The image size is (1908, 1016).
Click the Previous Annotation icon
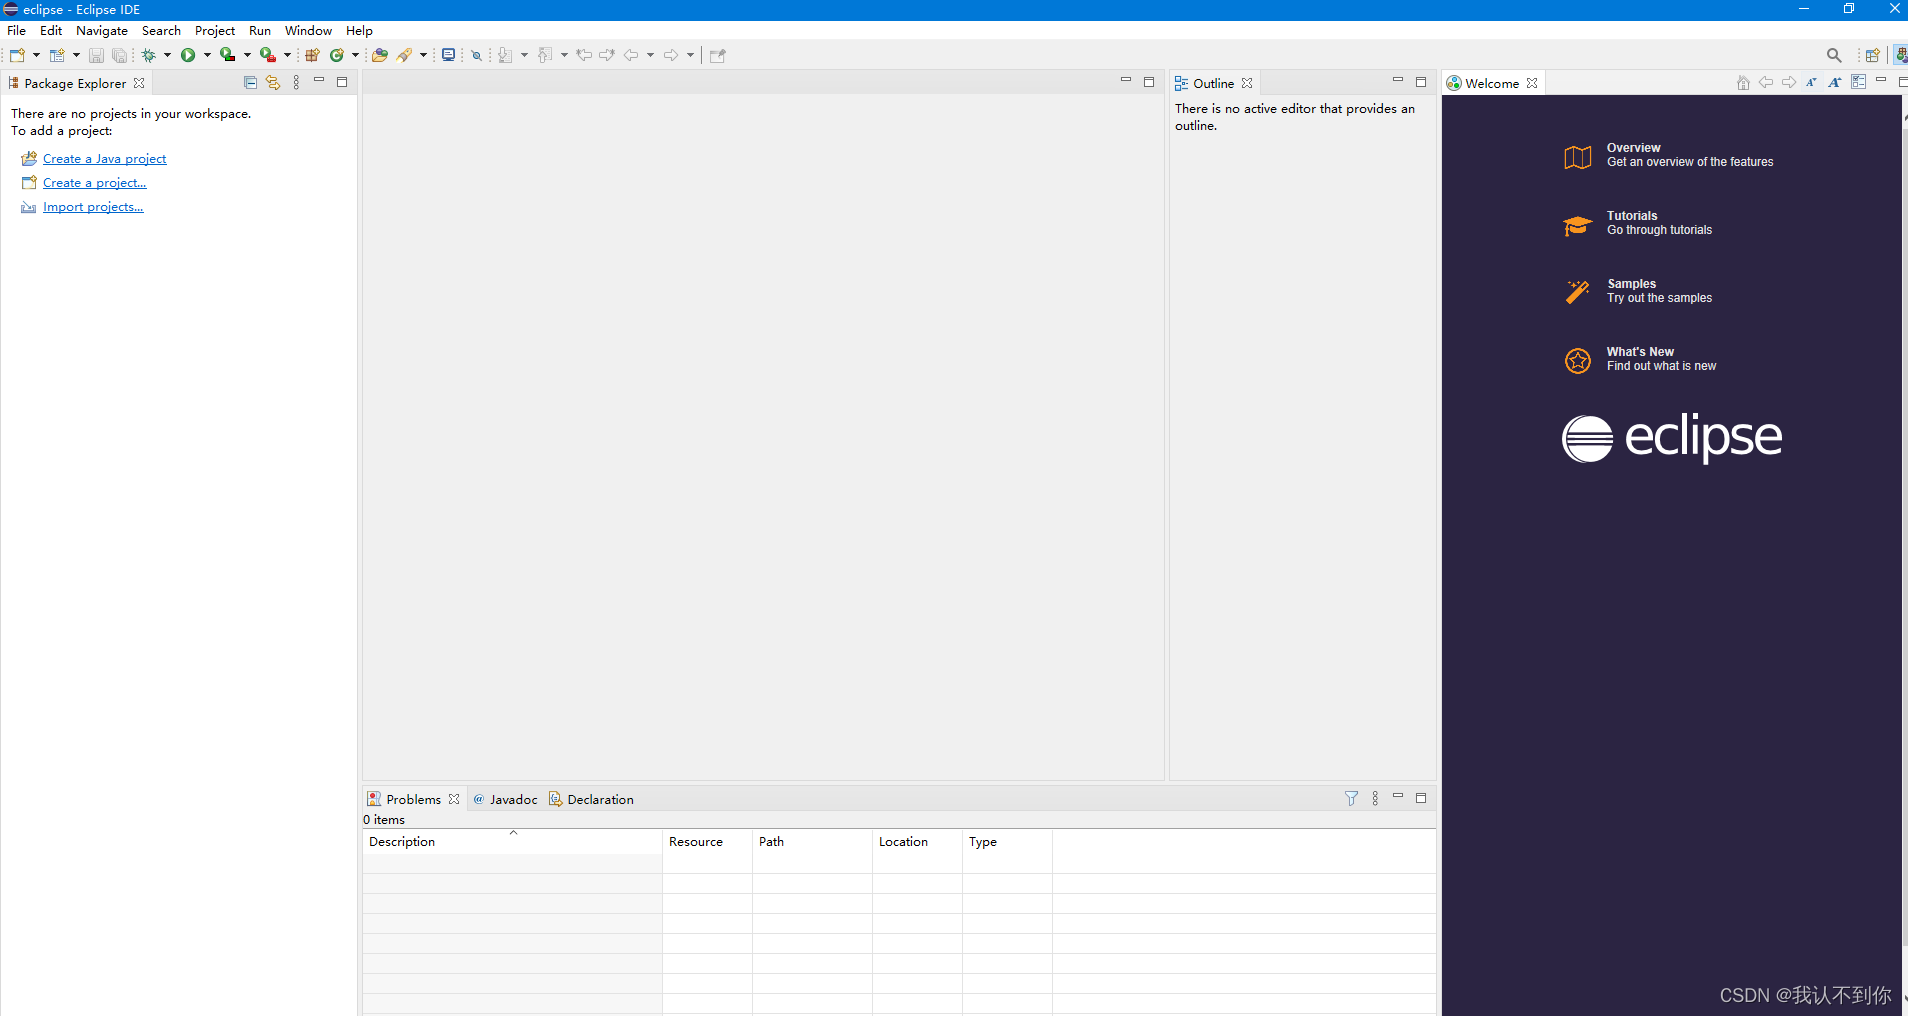click(545, 55)
